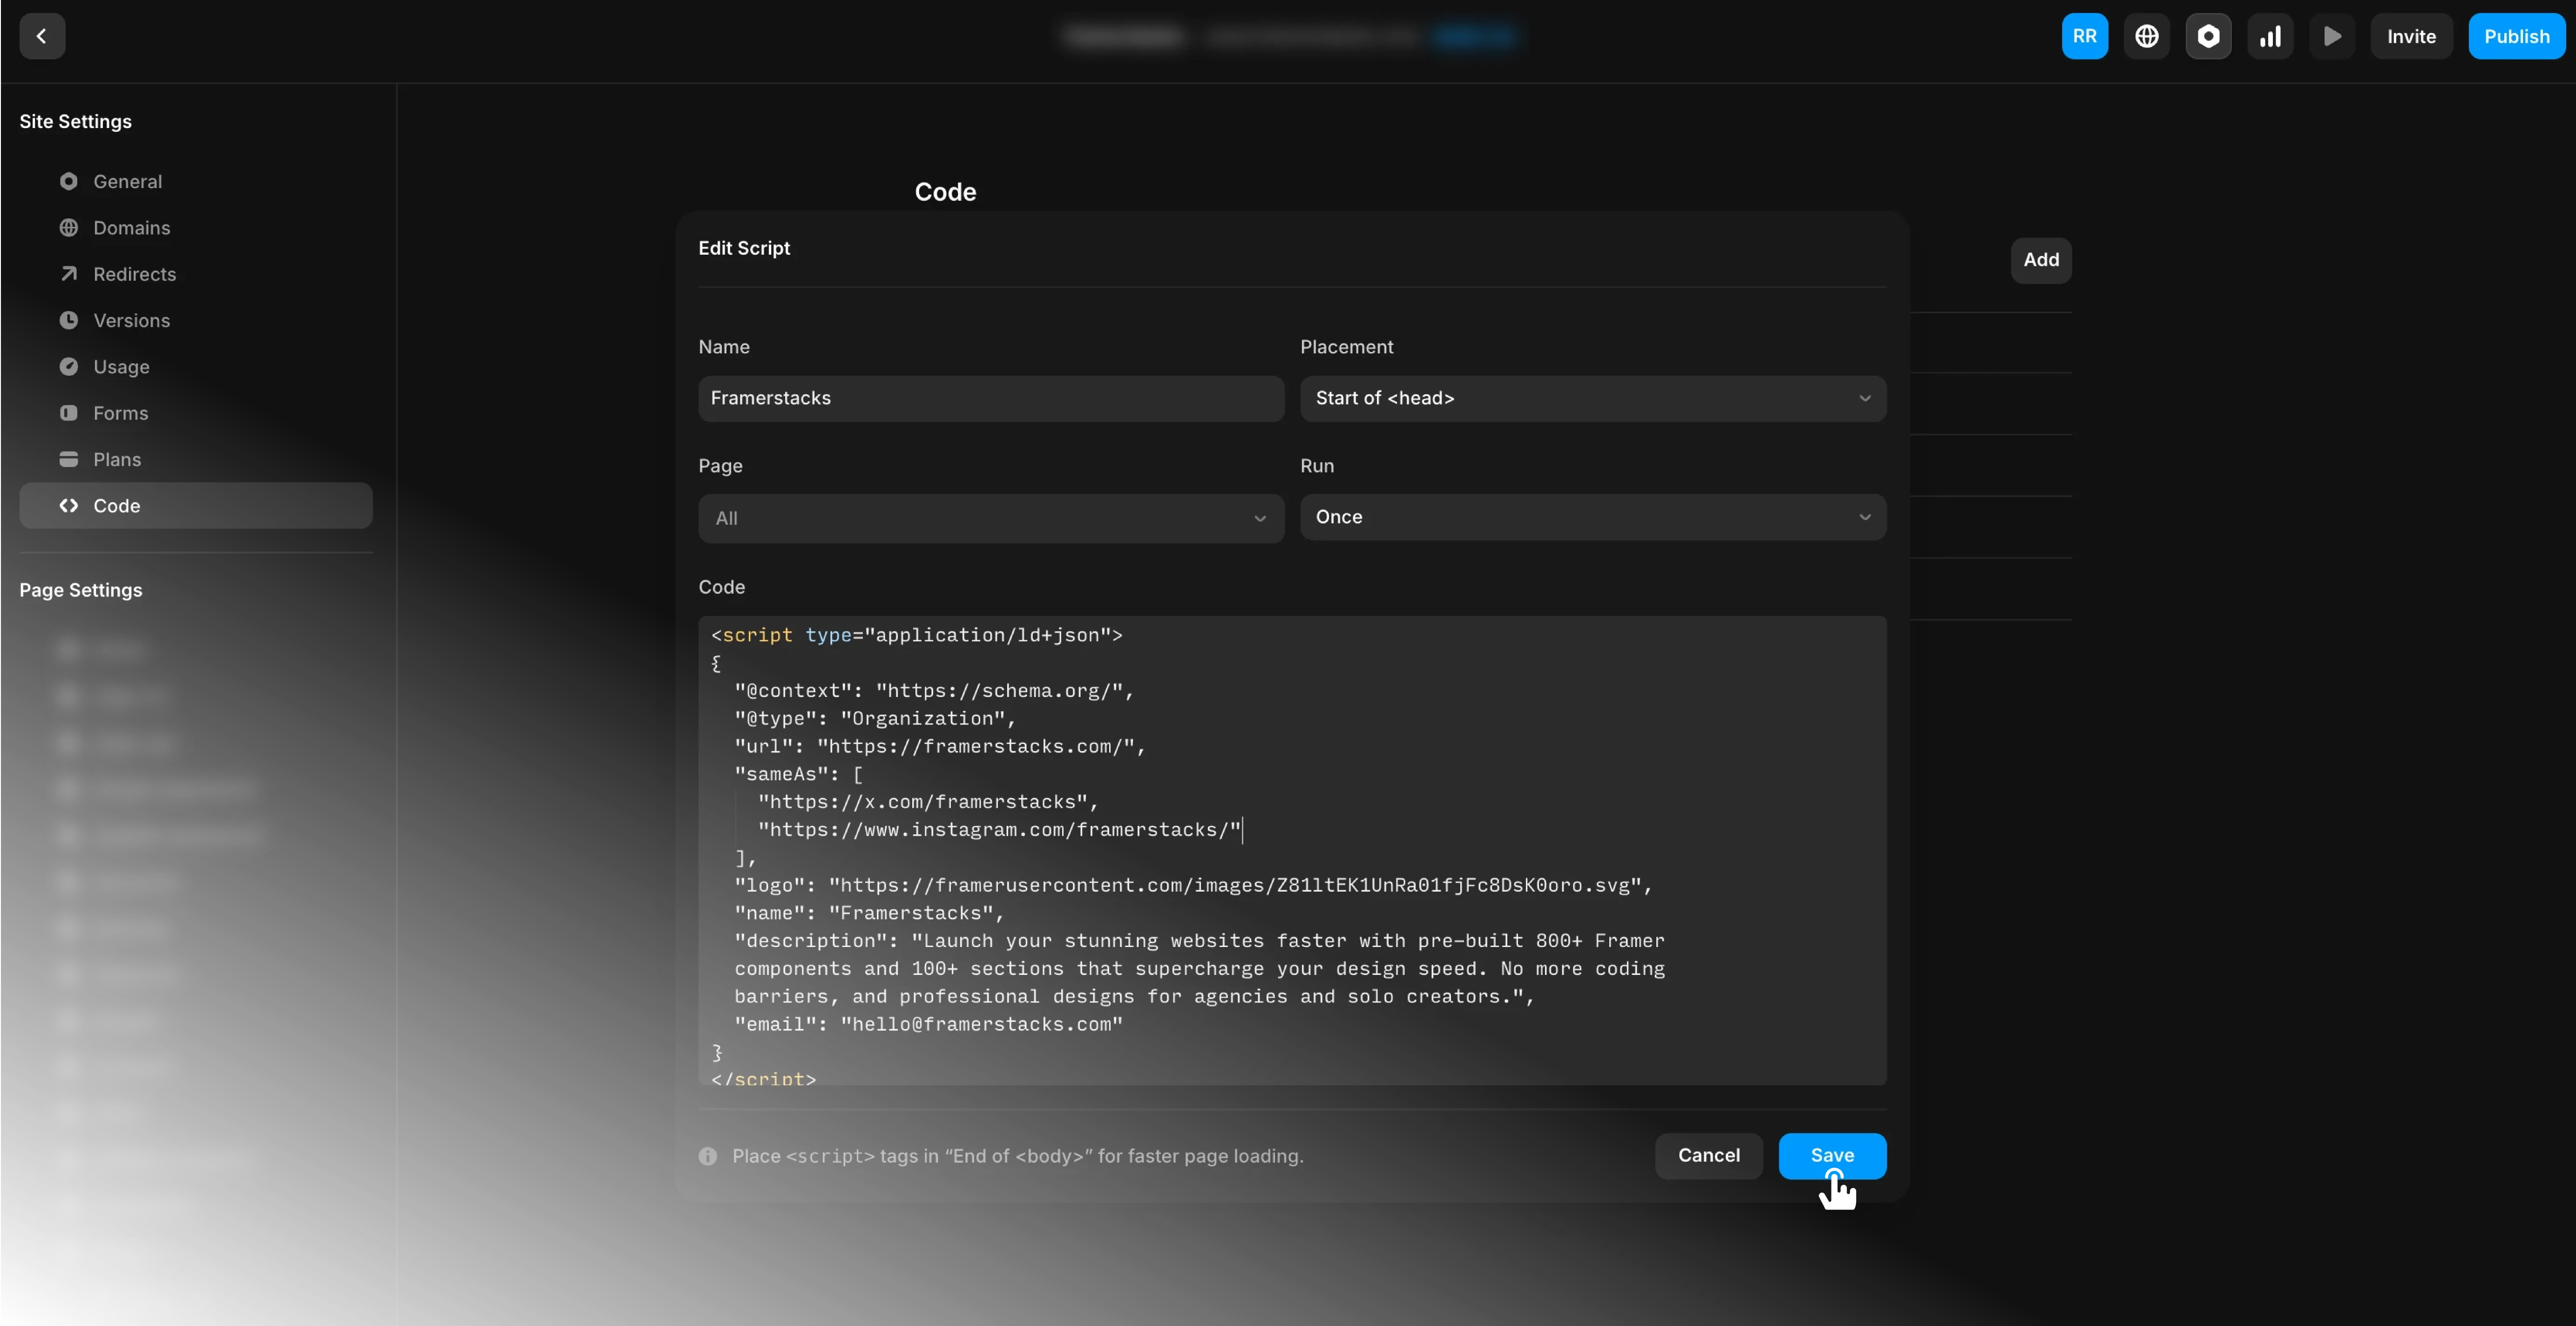Open Forms settings

point(196,413)
